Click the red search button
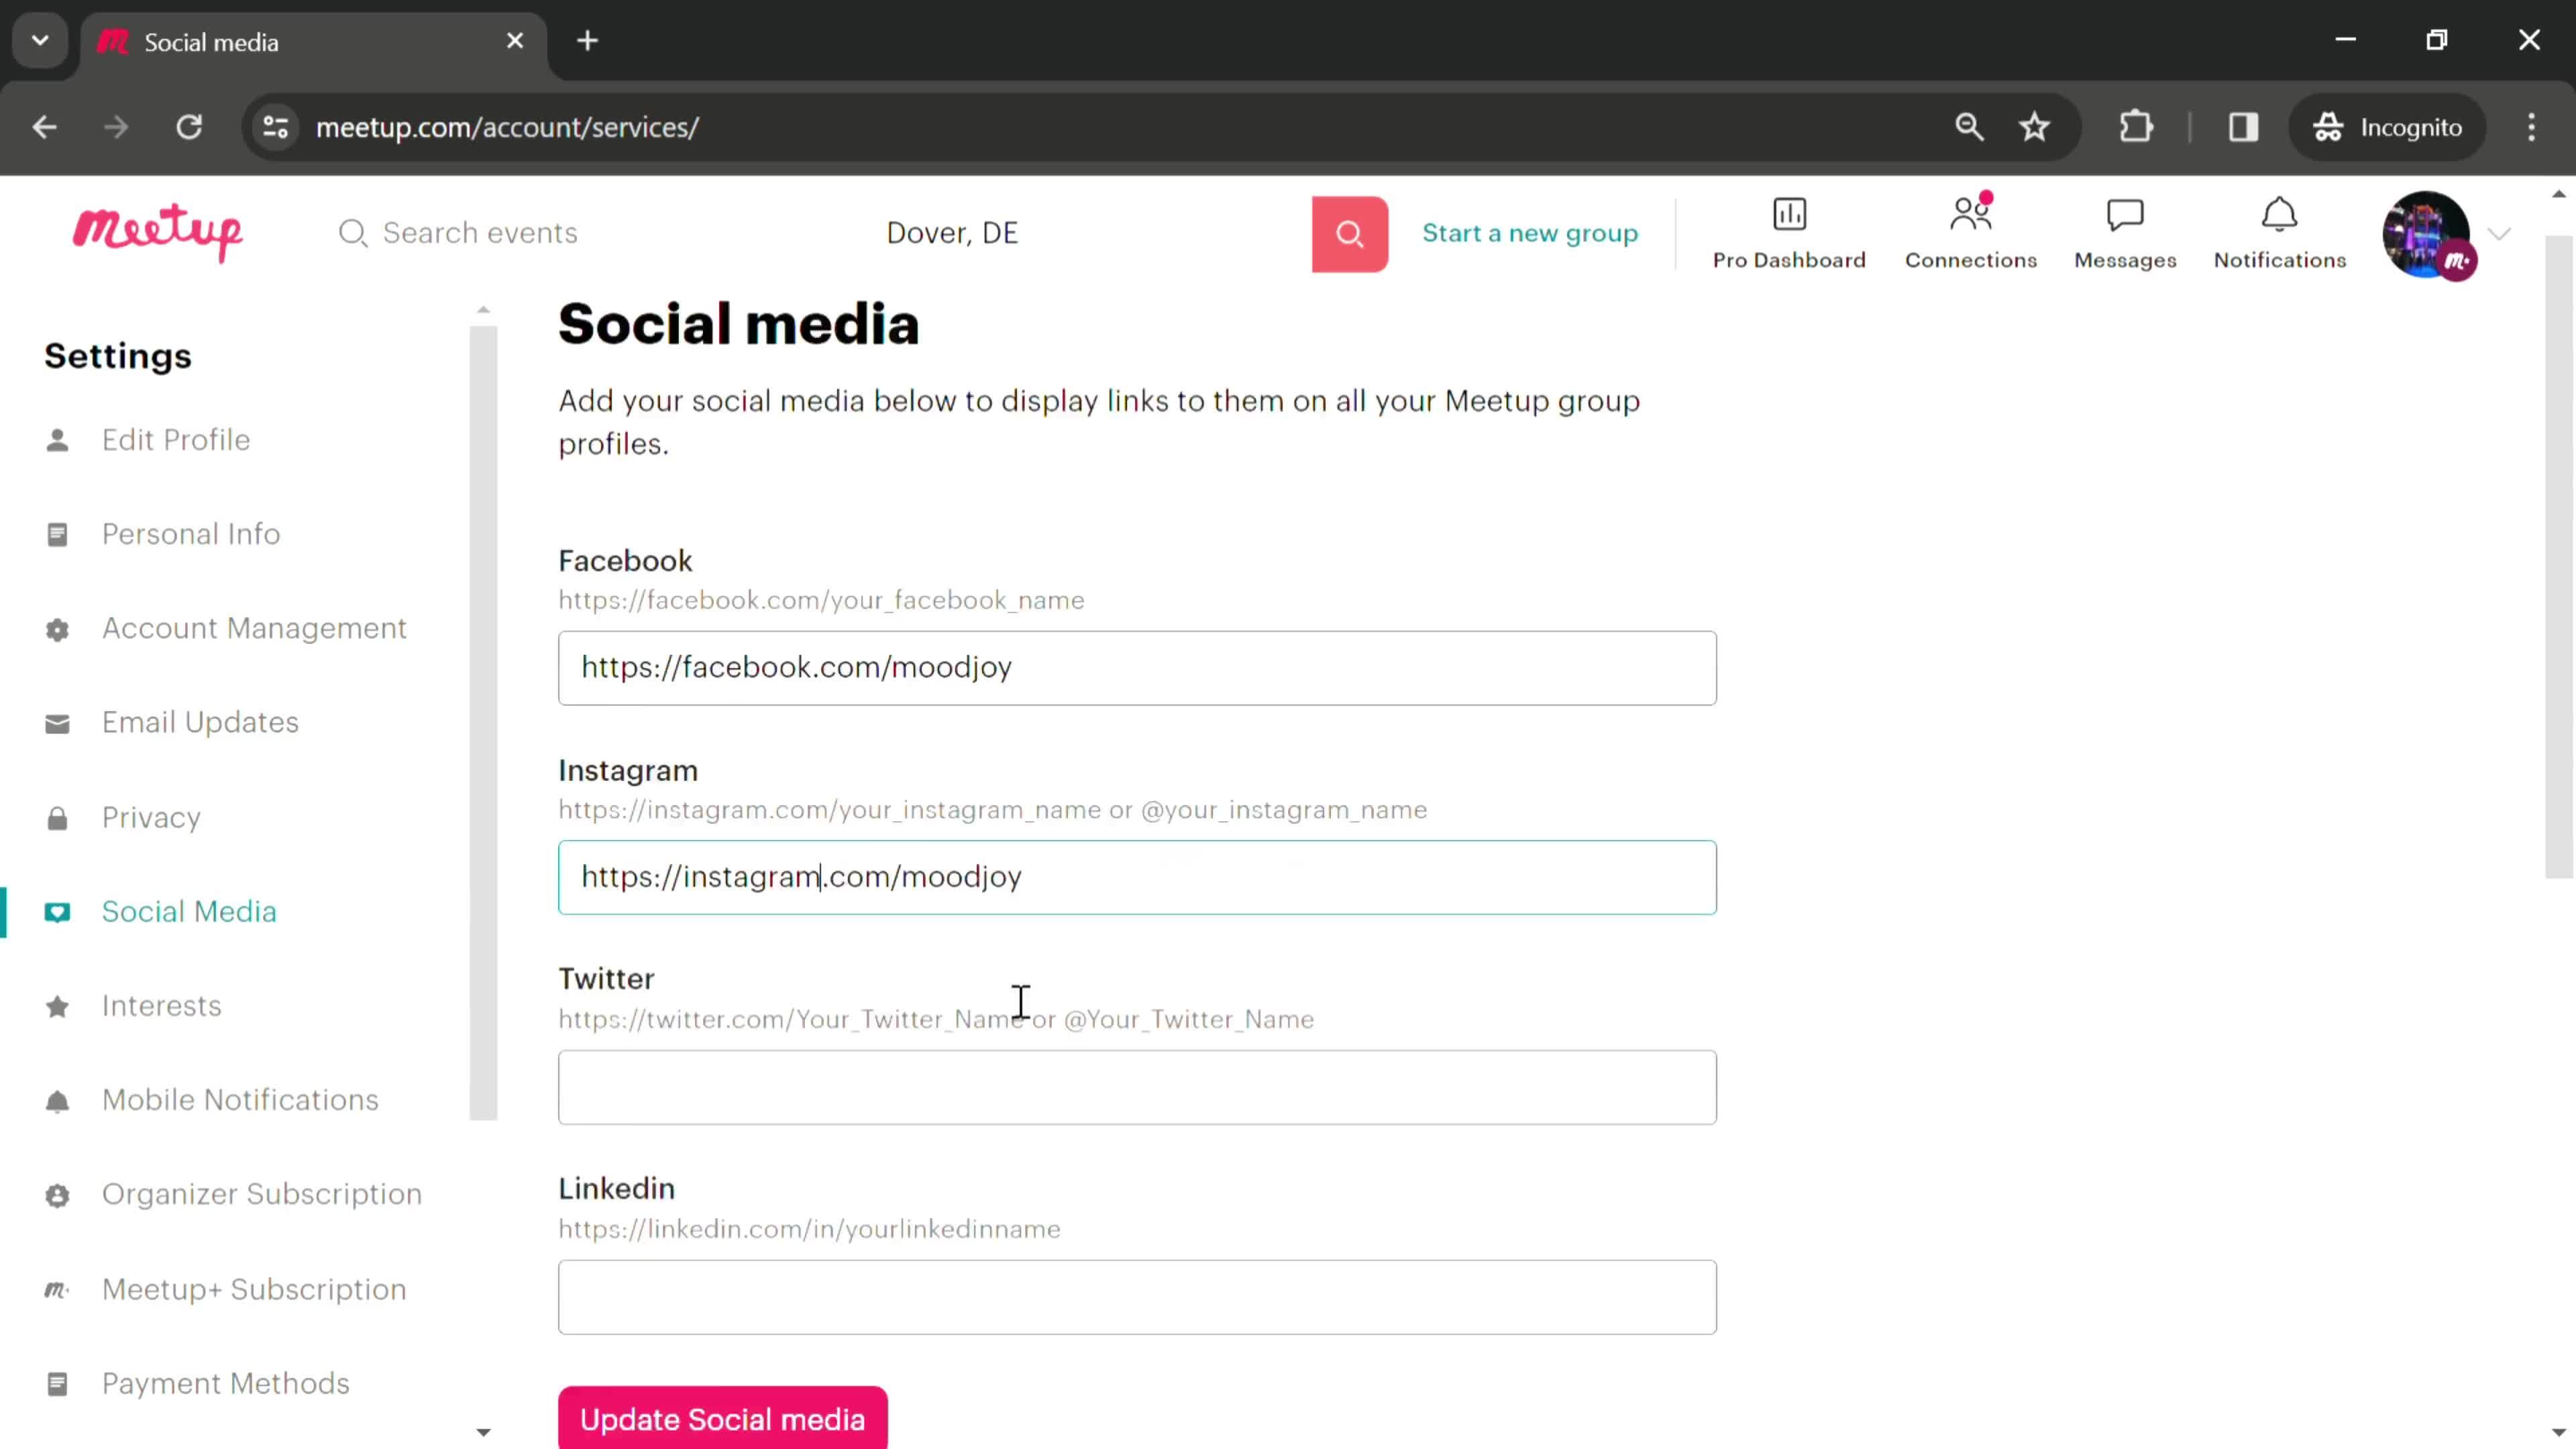The image size is (2576, 1449). [x=1349, y=234]
